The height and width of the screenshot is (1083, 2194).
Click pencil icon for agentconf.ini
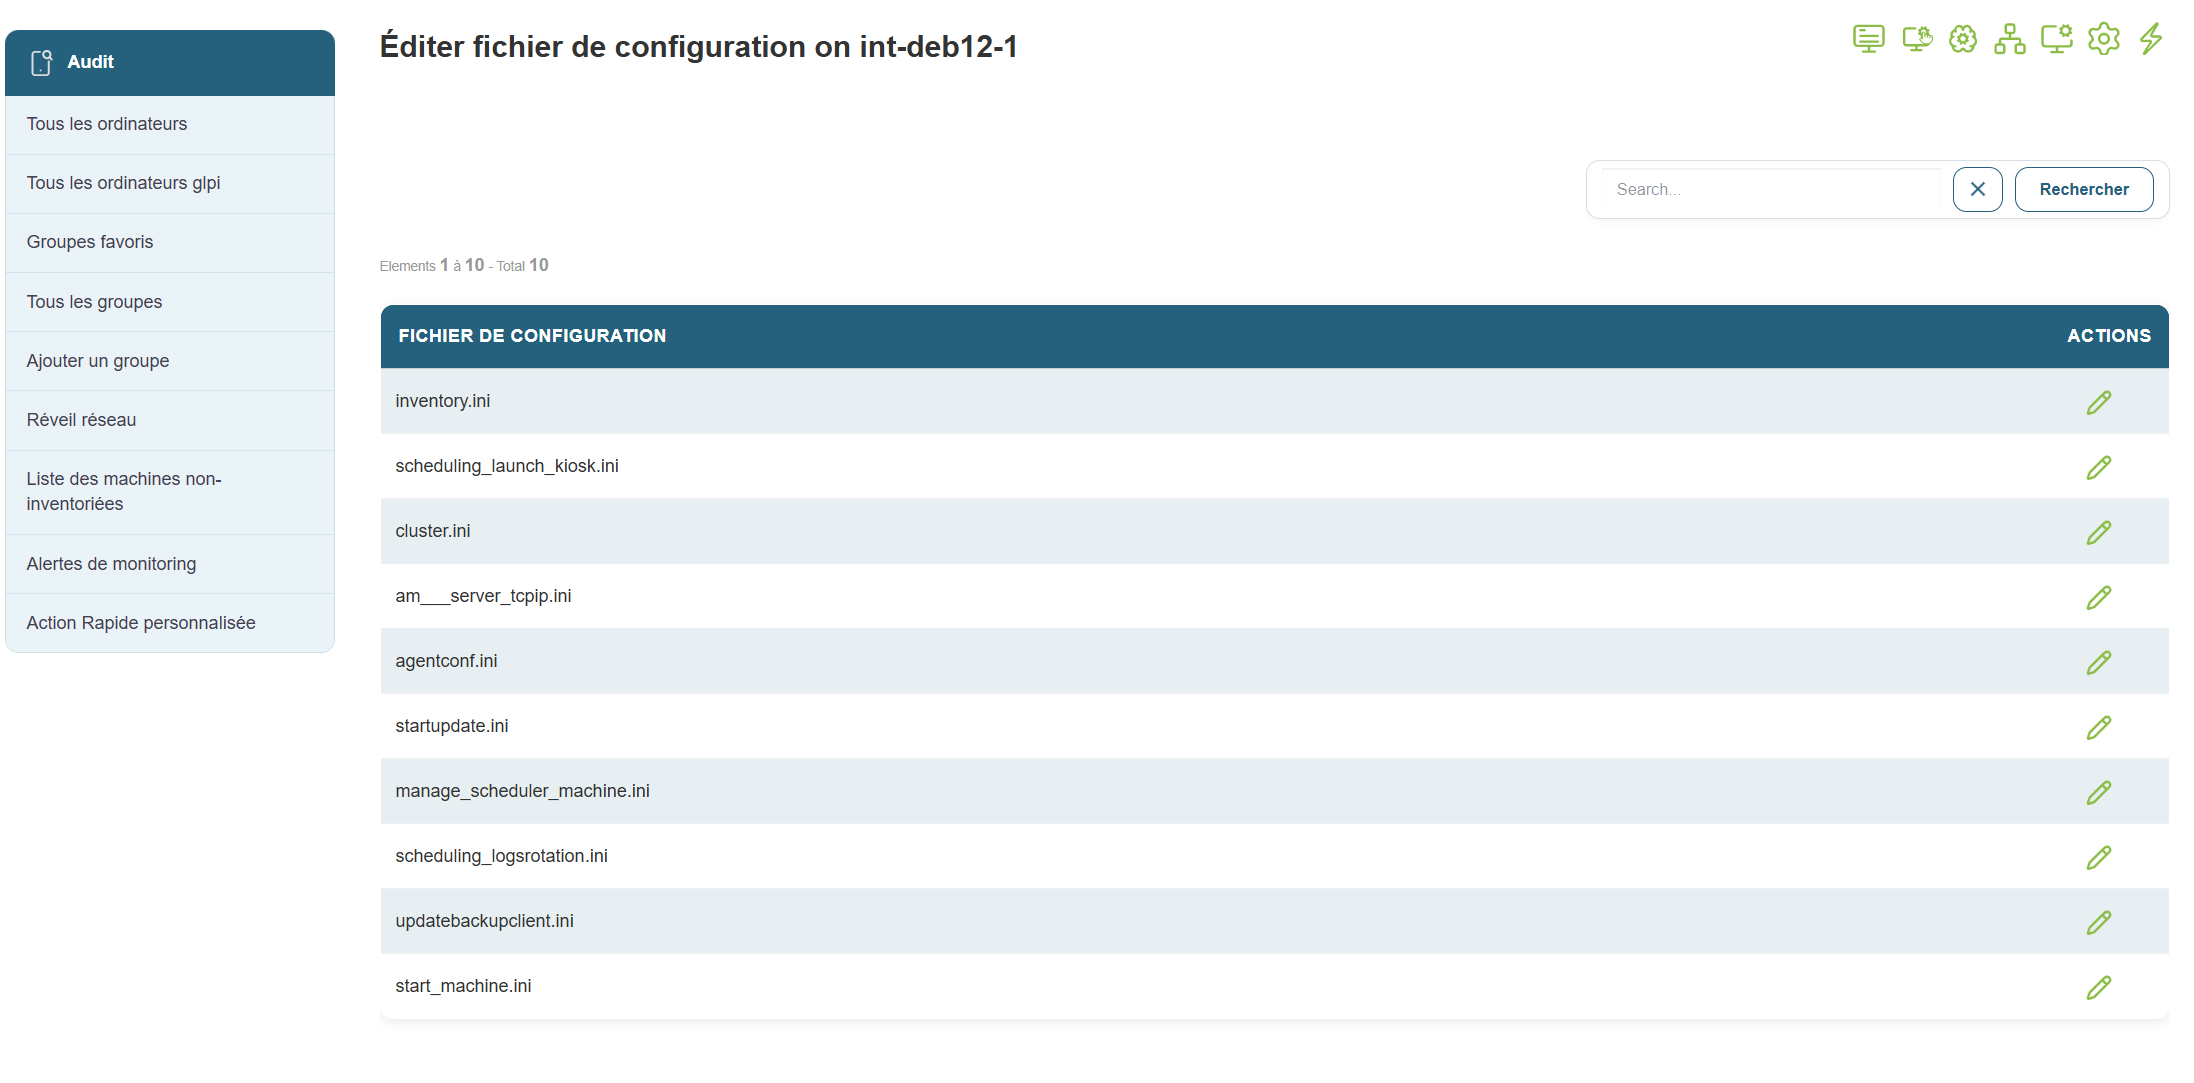click(2099, 662)
